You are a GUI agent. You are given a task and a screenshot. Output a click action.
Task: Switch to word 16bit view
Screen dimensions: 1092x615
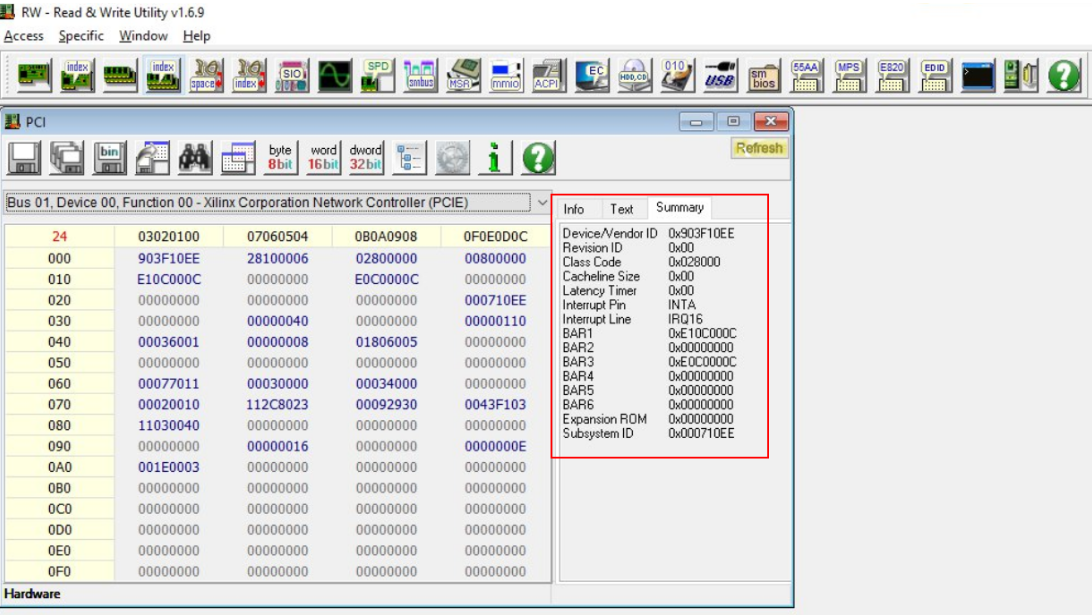click(x=323, y=157)
